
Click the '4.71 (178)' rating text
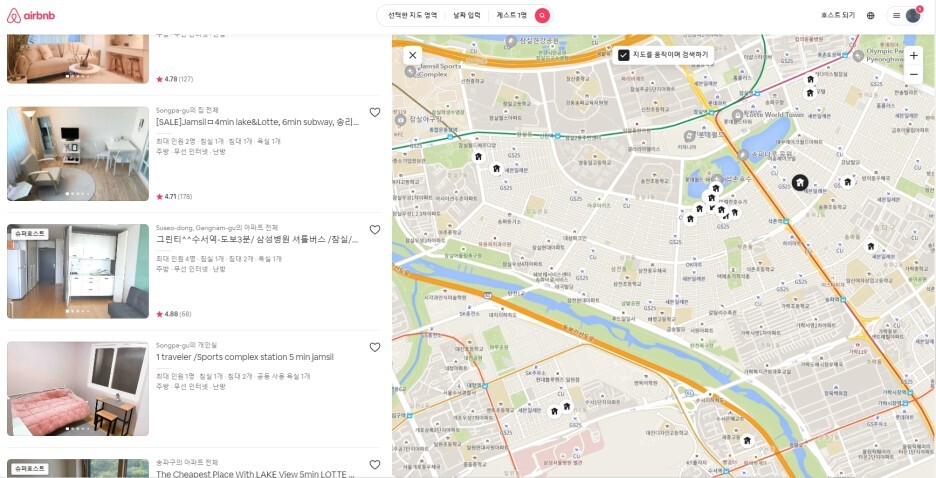click(174, 196)
